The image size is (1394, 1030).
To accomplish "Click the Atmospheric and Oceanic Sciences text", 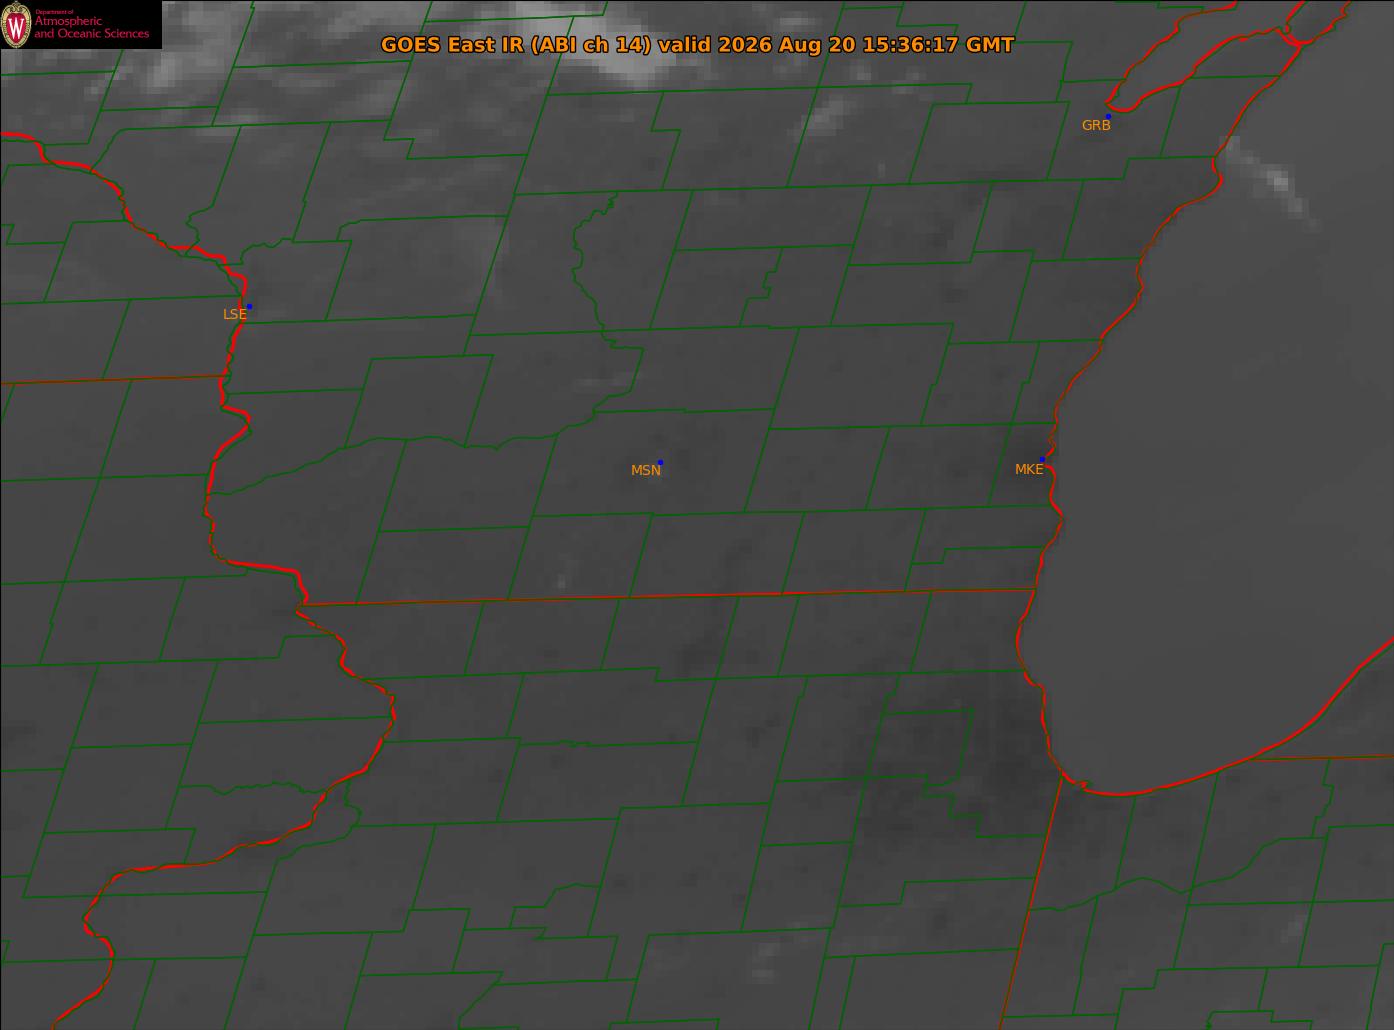I will (x=92, y=27).
